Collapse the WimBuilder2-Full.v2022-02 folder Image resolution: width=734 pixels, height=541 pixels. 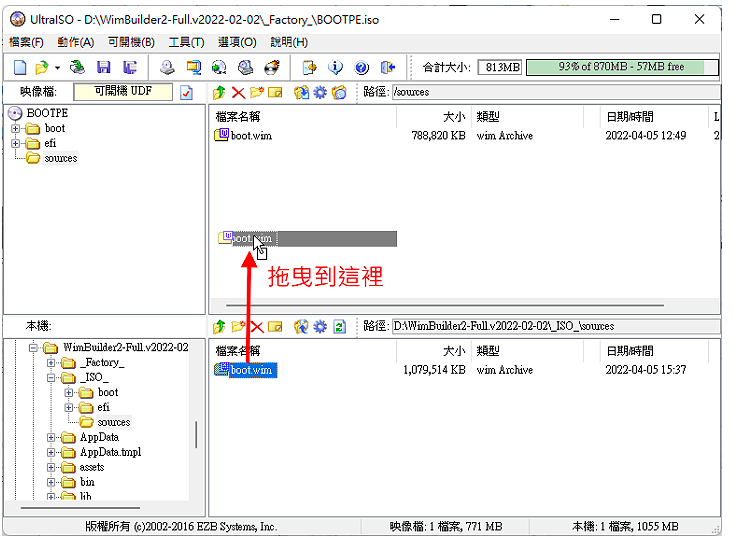(x=33, y=348)
